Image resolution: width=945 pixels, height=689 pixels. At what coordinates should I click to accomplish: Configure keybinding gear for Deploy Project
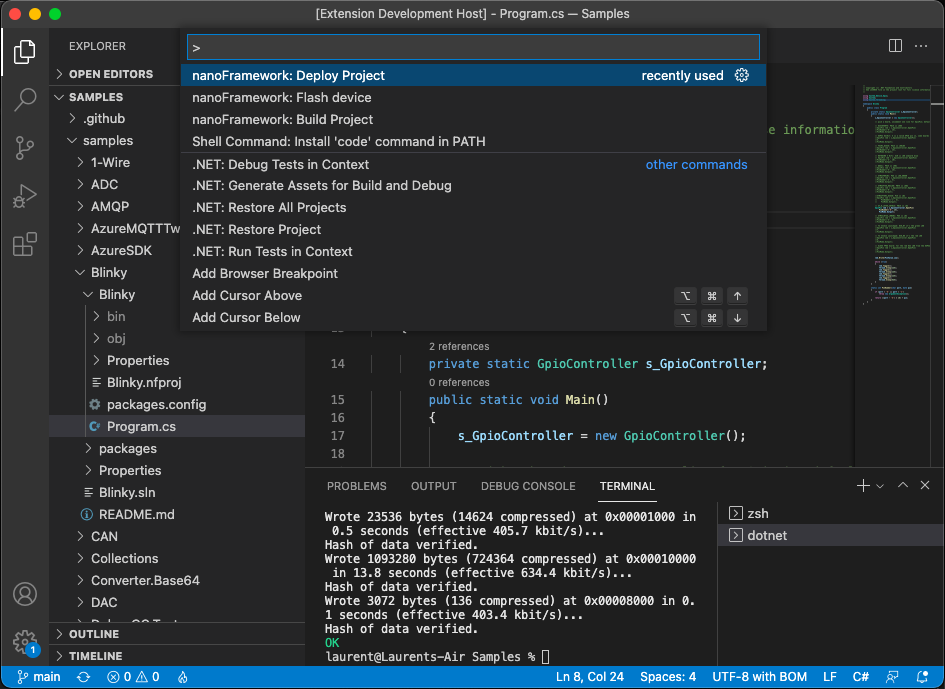(x=742, y=75)
